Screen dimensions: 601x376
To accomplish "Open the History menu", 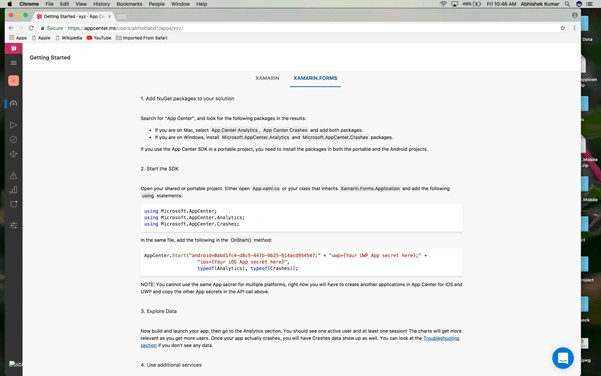I will coord(102,4).
